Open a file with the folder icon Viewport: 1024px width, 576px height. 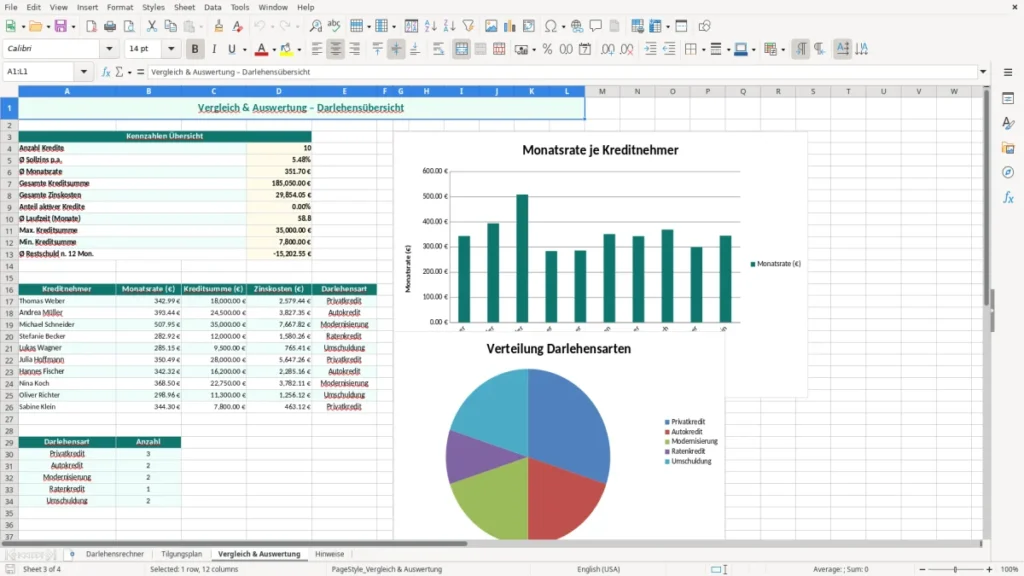point(35,26)
